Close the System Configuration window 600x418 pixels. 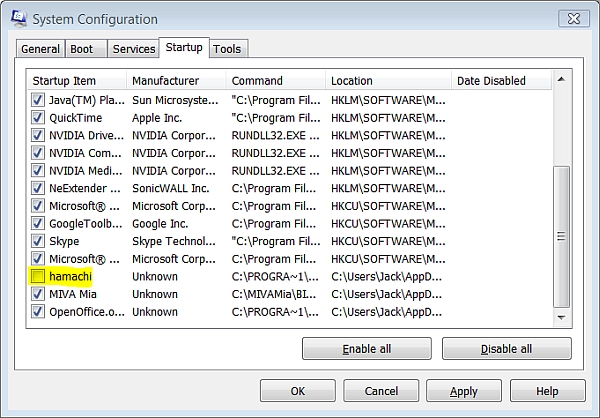[x=574, y=18]
